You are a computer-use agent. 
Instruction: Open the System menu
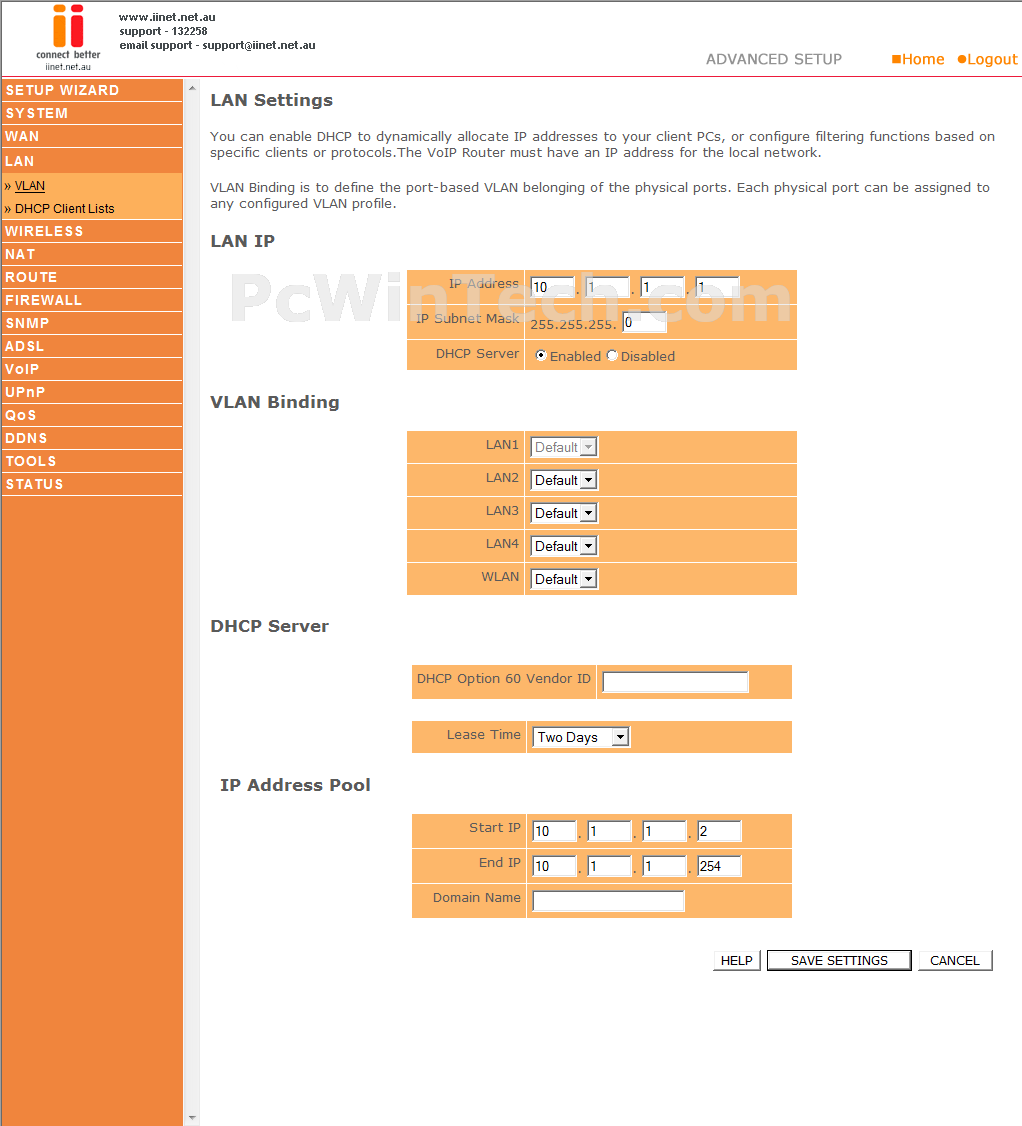92,113
